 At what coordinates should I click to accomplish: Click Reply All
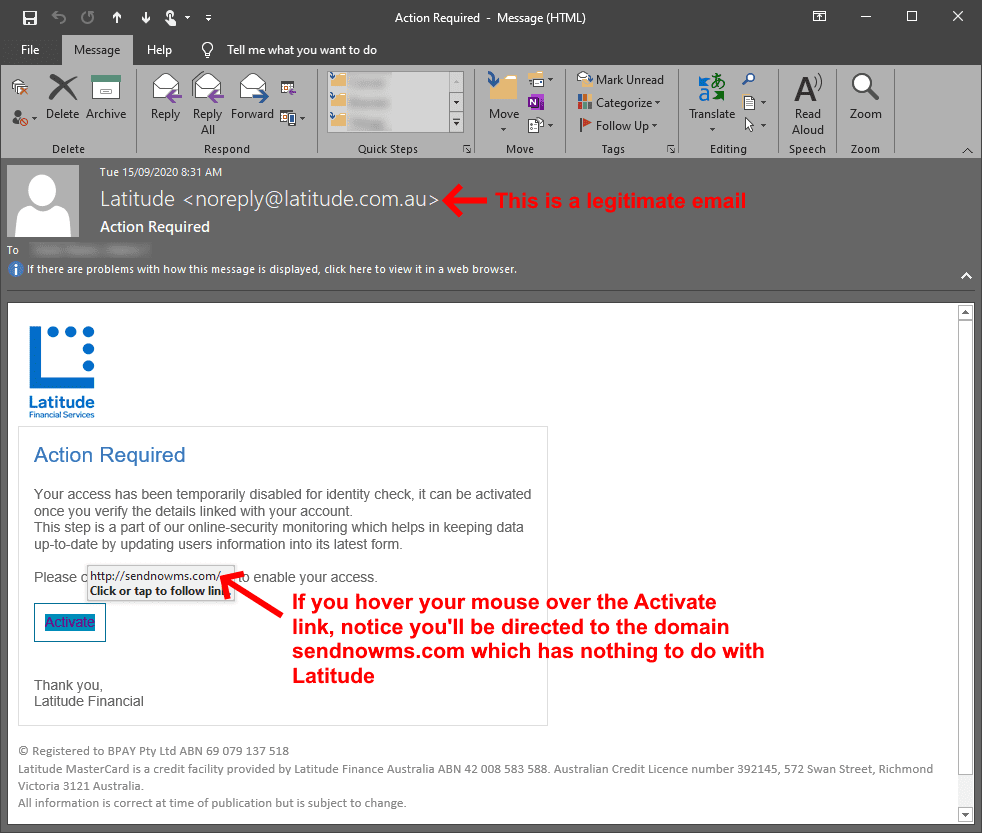point(207,103)
